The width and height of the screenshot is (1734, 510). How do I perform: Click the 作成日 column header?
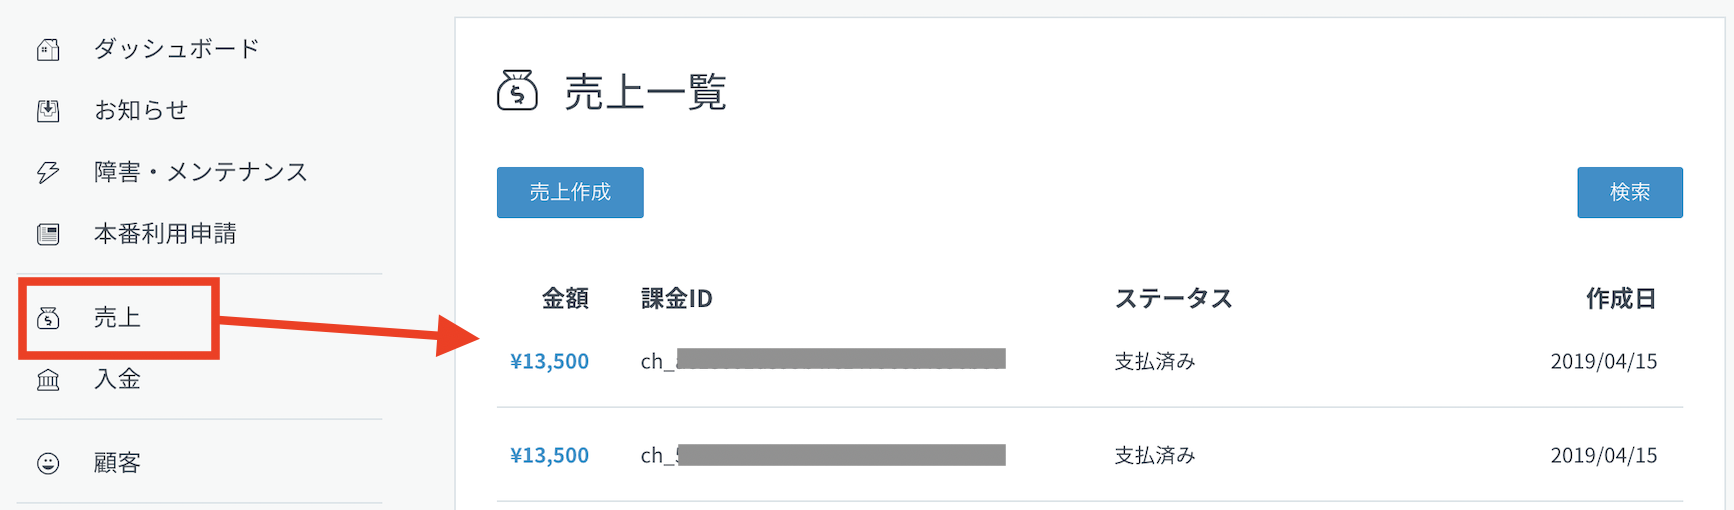pyautogui.click(x=1620, y=298)
